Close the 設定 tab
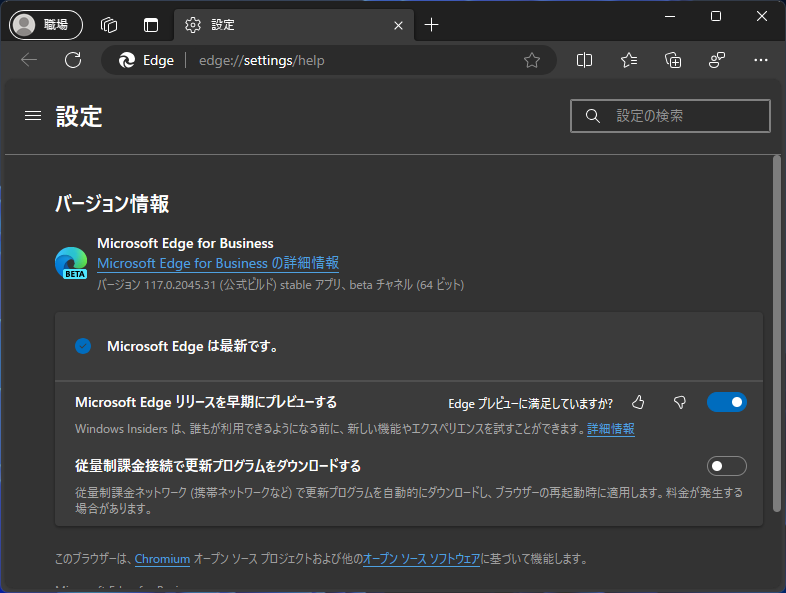The image size is (786, 593). tap(399, 25)
